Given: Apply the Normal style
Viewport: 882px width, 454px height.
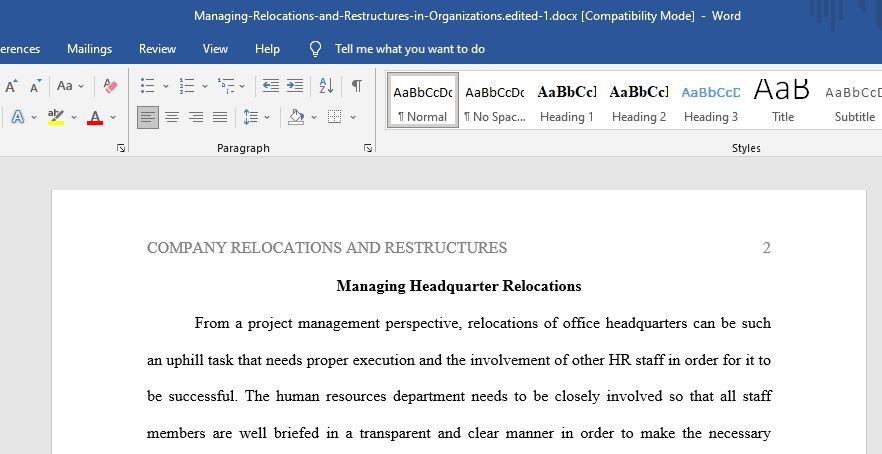Looking at the screenshot, I should pyautogui.click(x=422, y=100).
